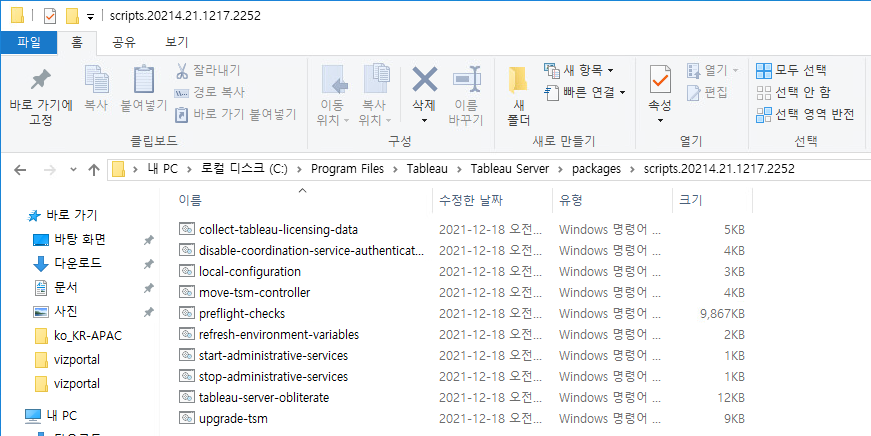Click the Copy (복사) ribbon icon
The height and width of the screenshot is (436, 871).
point(96,81)
